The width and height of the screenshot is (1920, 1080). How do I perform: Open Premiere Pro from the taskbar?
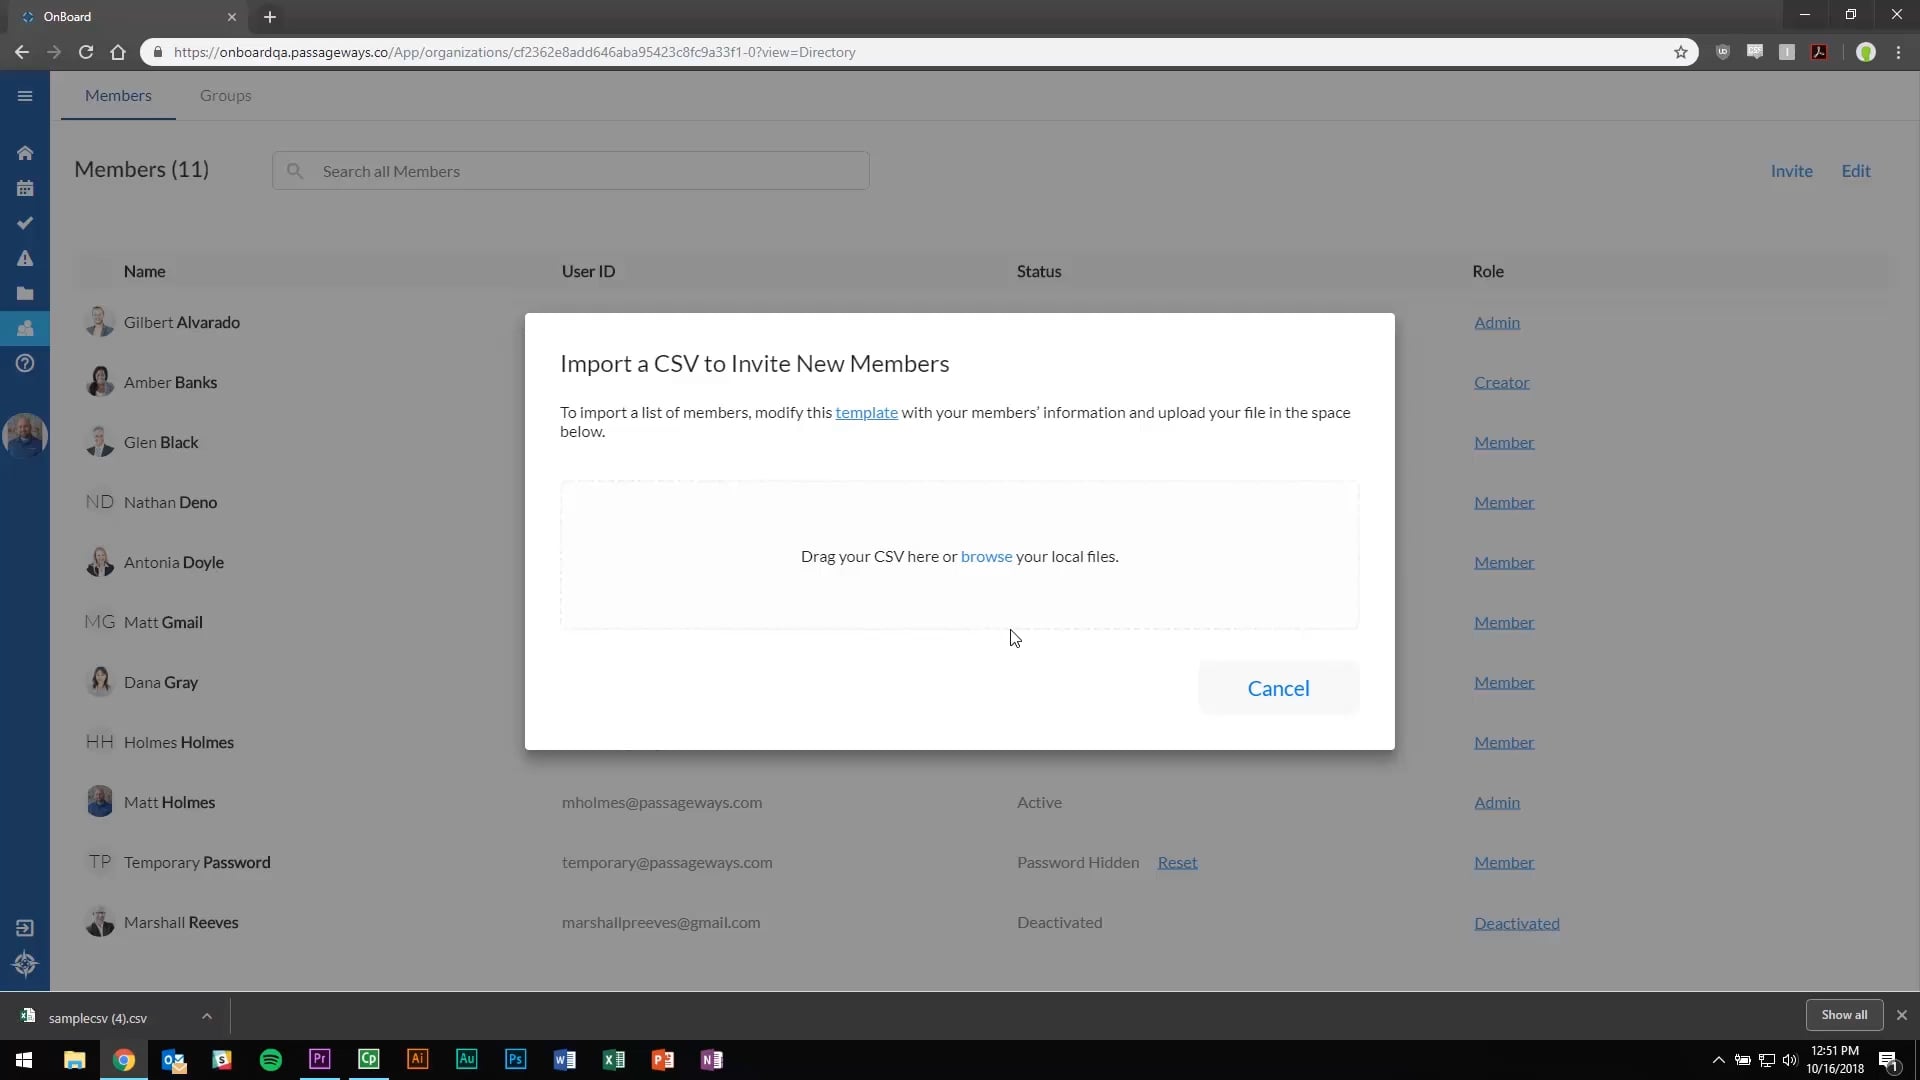pos(320,1060)
